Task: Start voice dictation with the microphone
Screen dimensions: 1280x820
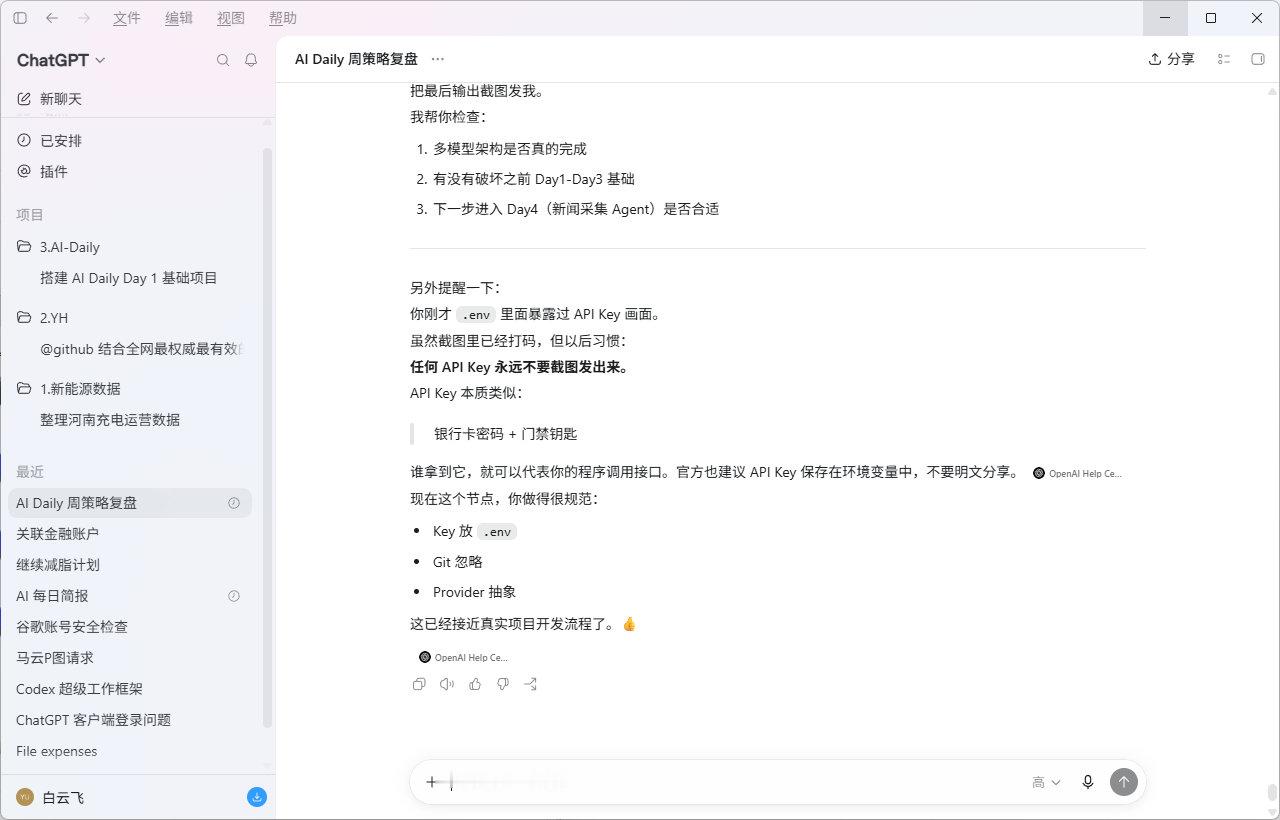Action: pyautogui.click(x=1088, y=782)
